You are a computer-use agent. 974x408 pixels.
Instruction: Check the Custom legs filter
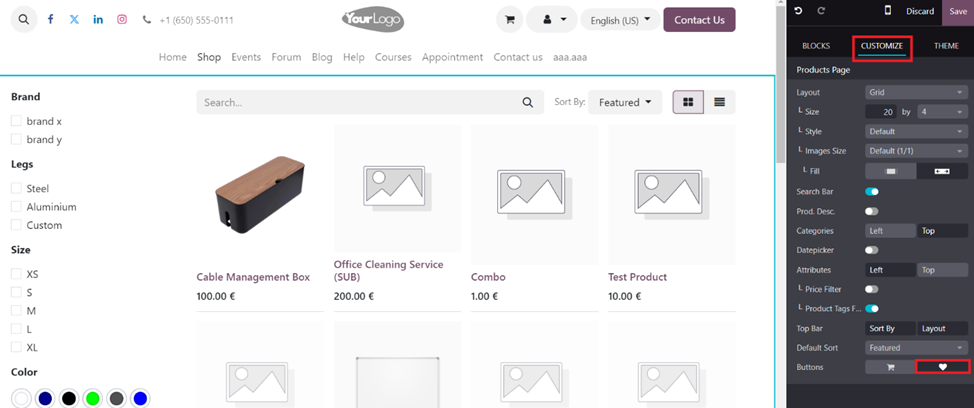tap(16, 225)
